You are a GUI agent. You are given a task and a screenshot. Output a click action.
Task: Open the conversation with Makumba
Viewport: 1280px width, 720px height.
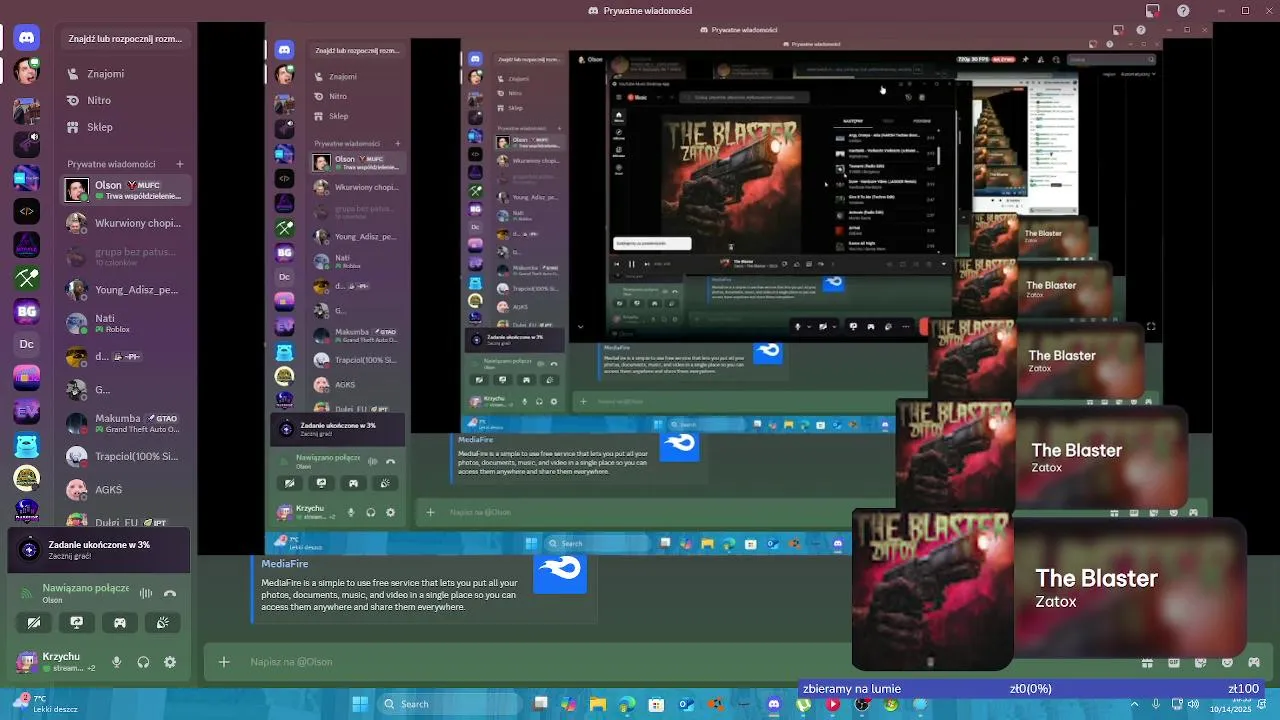pos(125,423)
